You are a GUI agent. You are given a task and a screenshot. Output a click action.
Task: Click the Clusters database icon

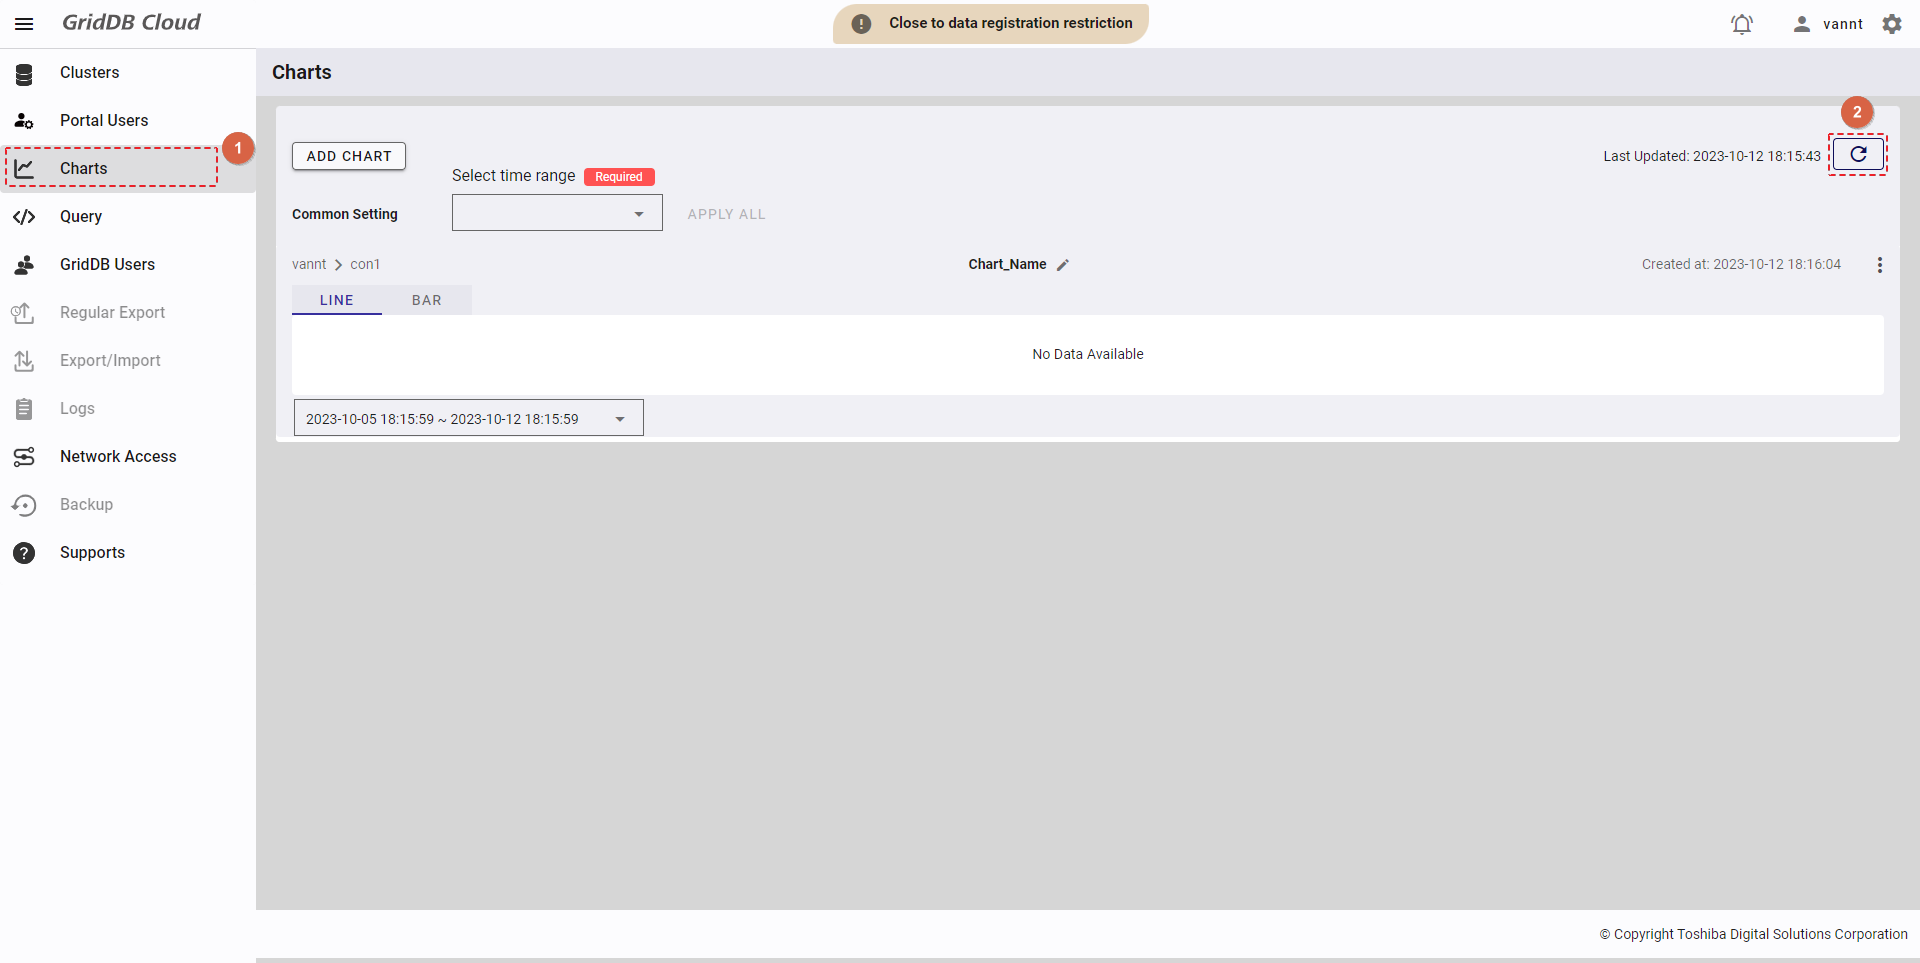tap(24, 73)
